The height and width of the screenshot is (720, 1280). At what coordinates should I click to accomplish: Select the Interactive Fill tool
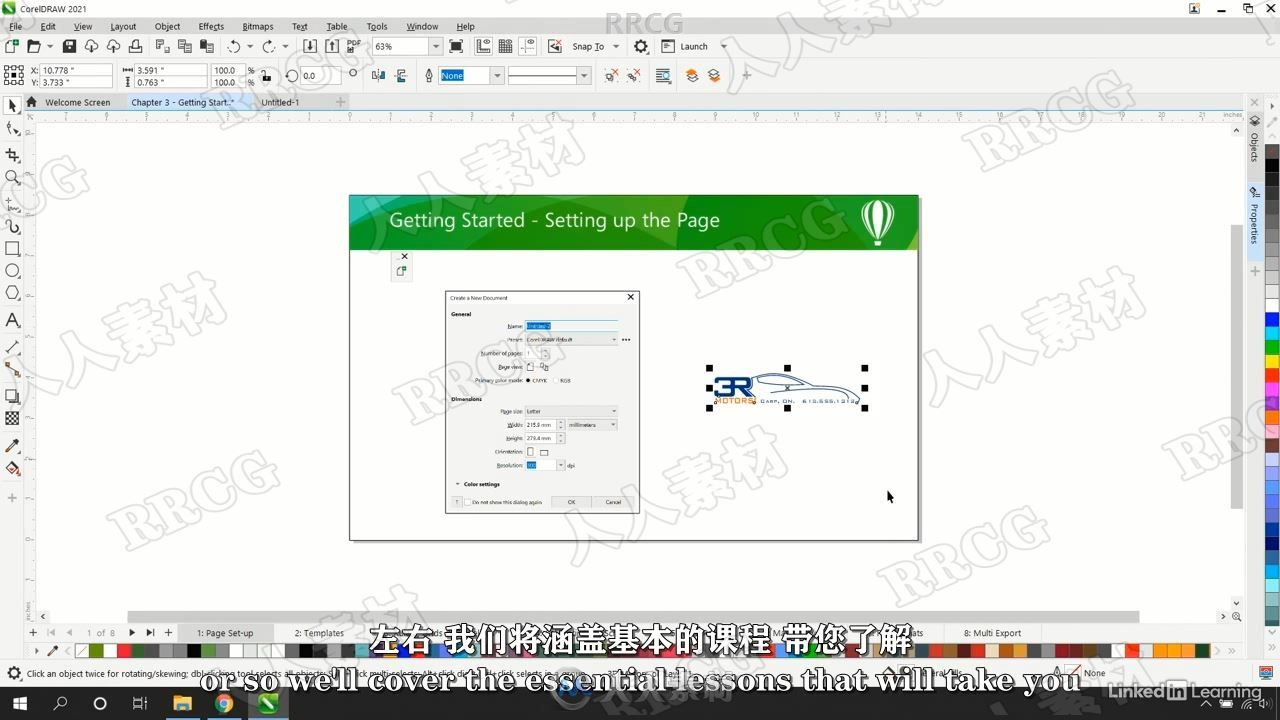click(x=12, y=468)
